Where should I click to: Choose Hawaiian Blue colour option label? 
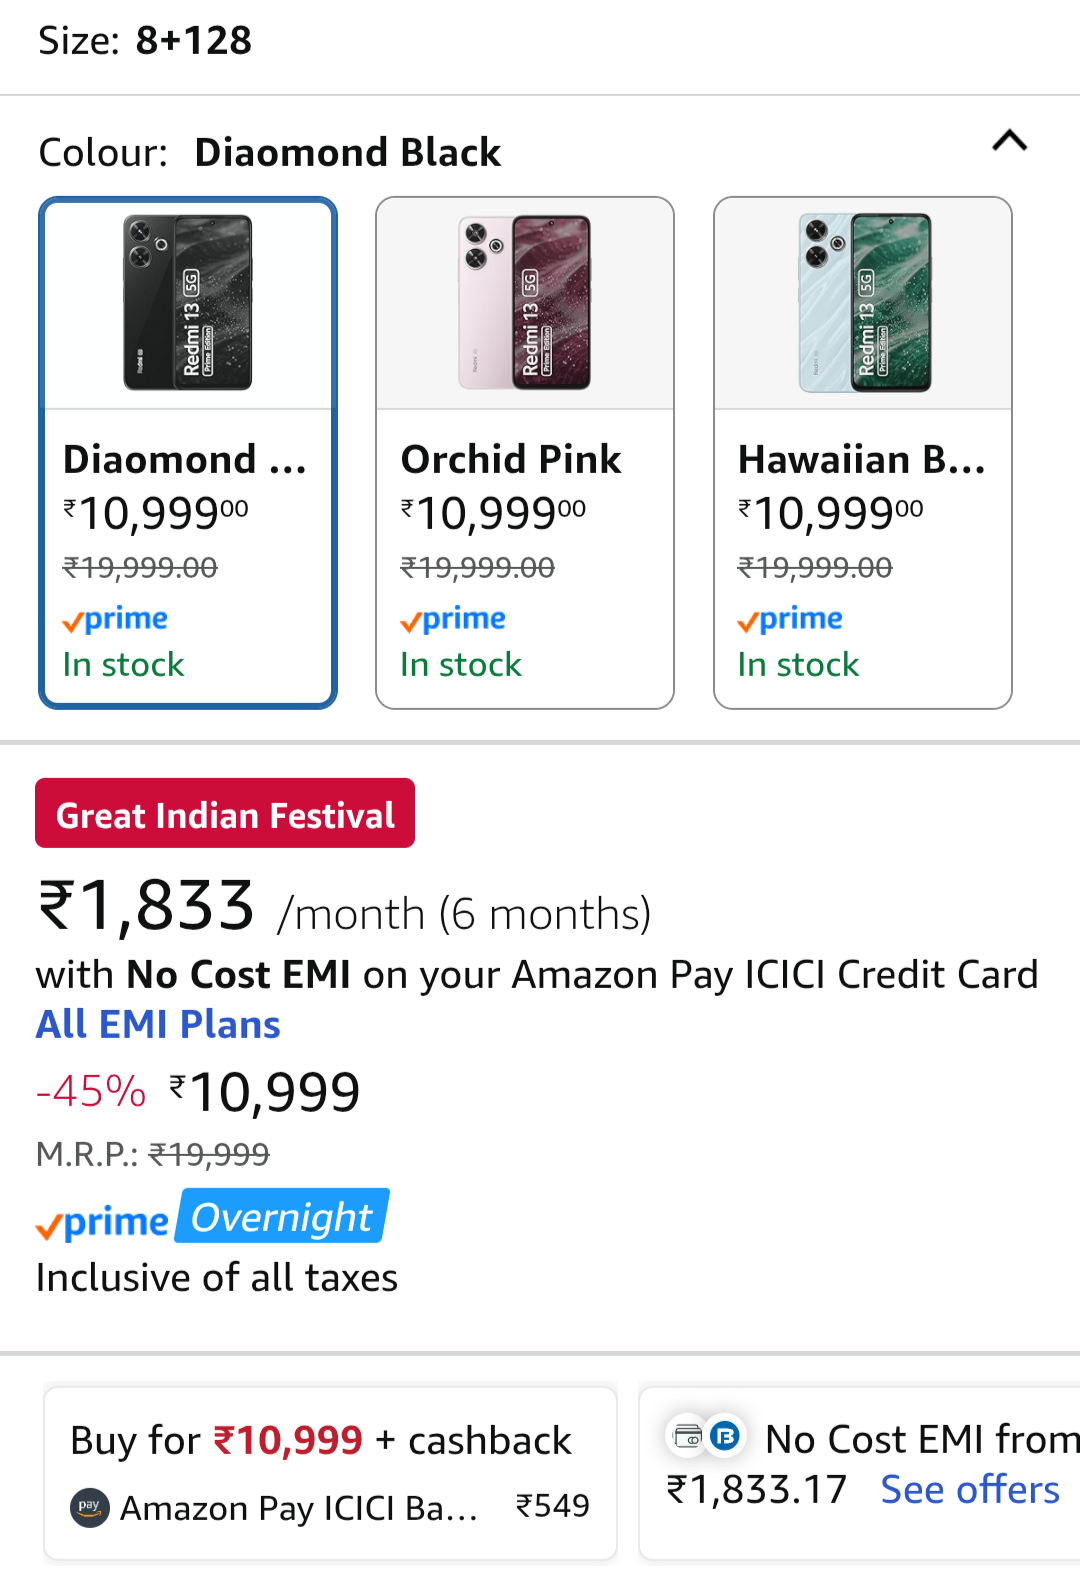pos(861,459)
